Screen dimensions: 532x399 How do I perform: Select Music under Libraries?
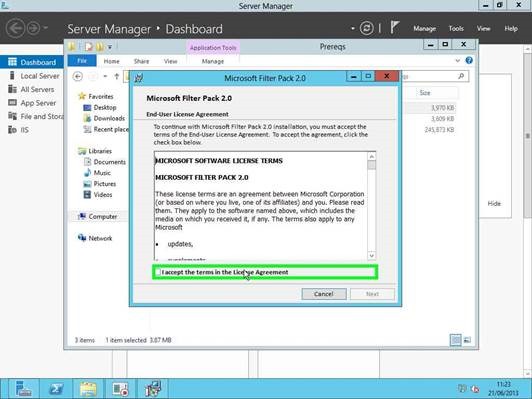97,173
